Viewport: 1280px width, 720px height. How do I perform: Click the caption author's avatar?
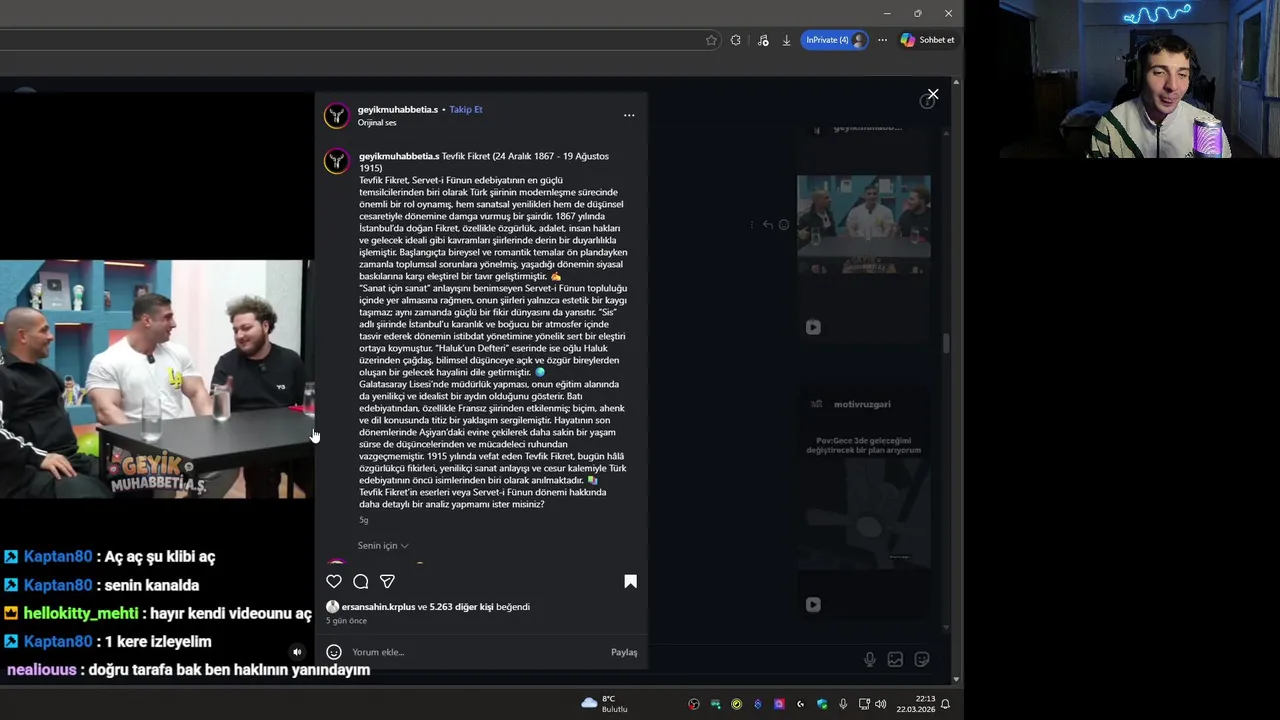pos(337,161)
